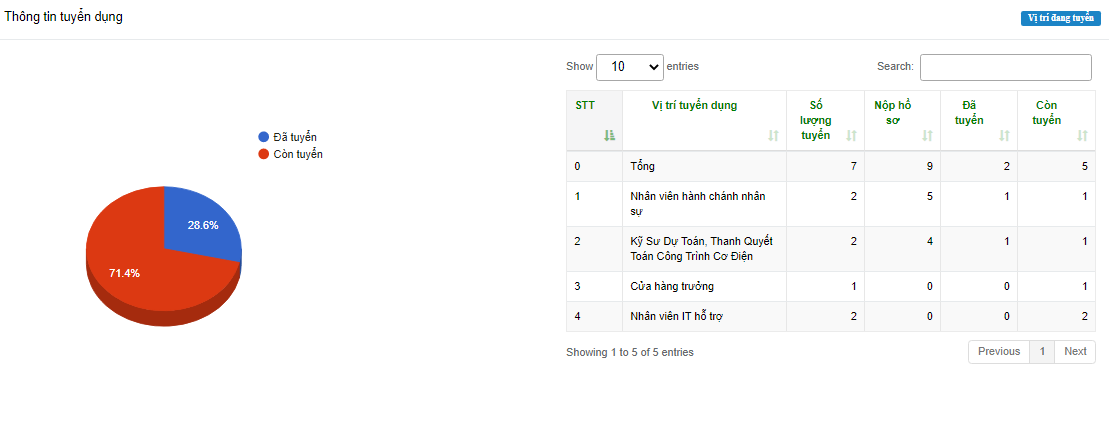Click sort icon in Còn tuyển column
1109x429 pixels.
click(1082, 136)
